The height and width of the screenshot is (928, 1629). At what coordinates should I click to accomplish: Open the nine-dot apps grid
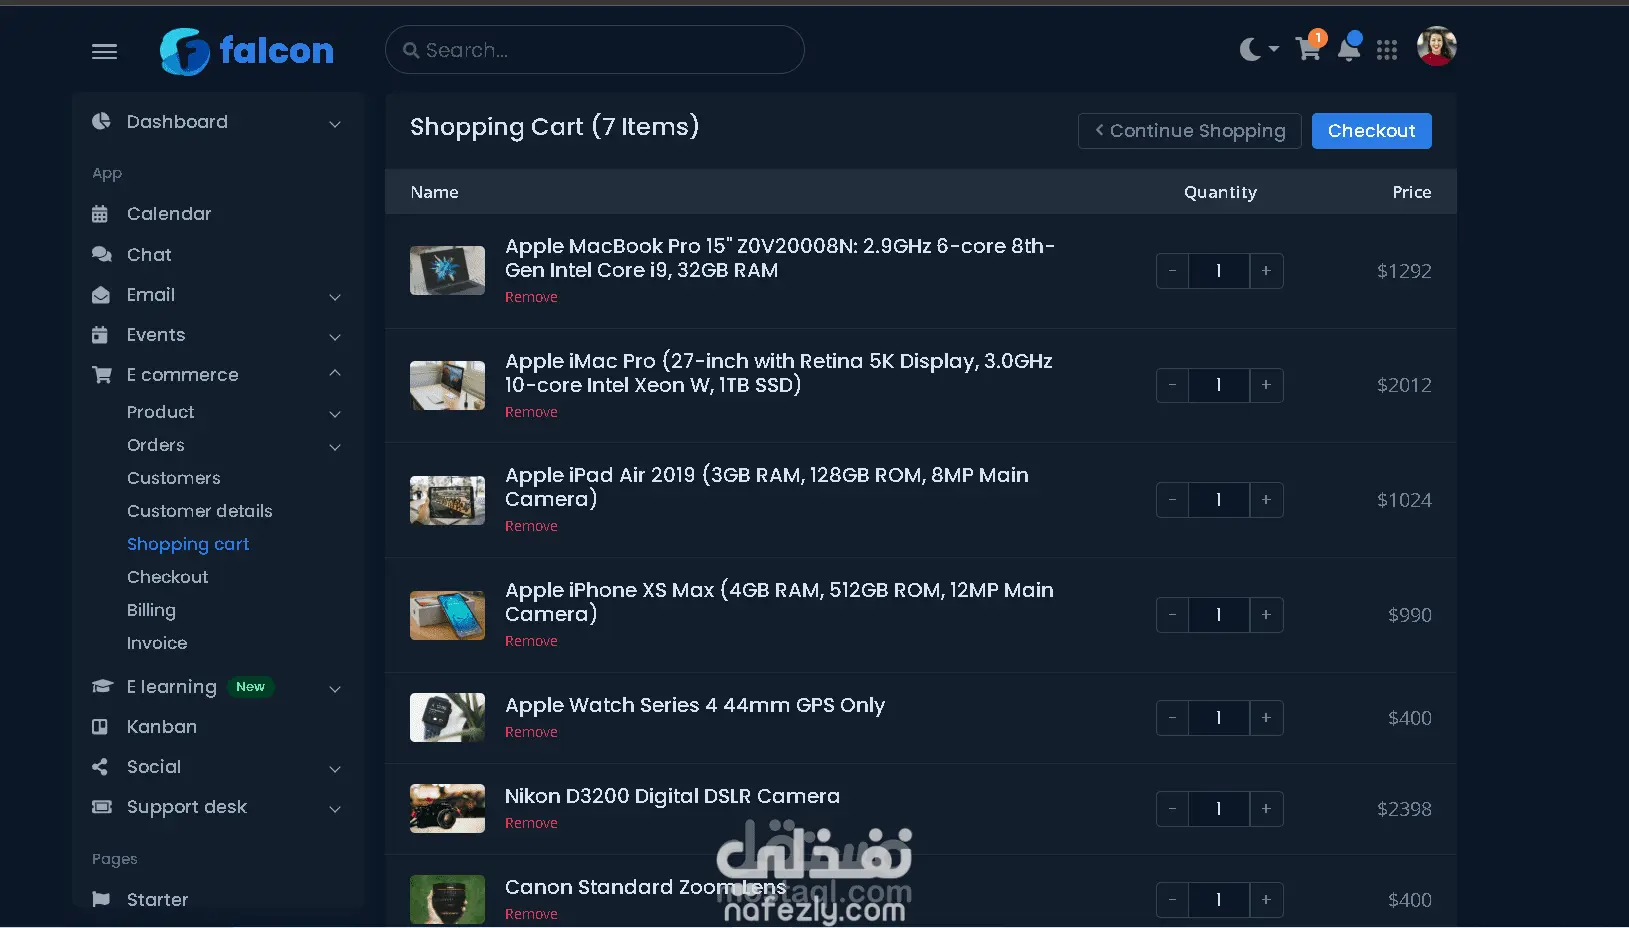point(1387,50)
